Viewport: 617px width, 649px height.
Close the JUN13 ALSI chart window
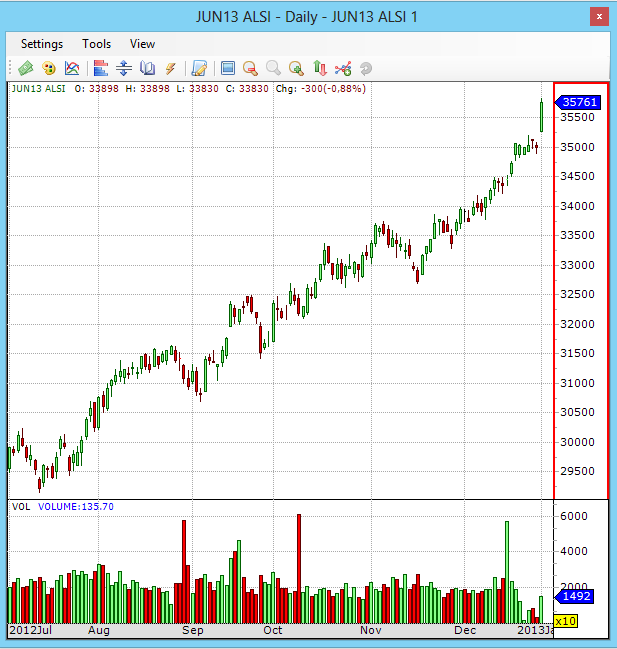pyautogui.click(x=597, y=16)
